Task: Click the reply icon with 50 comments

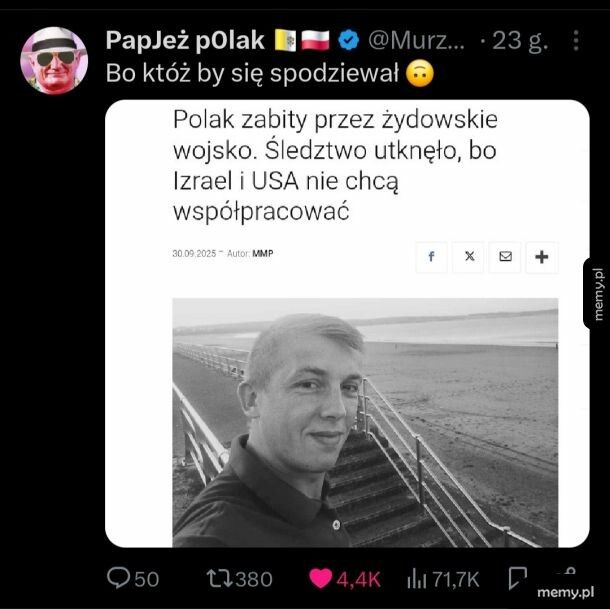Action: (118, 577)
